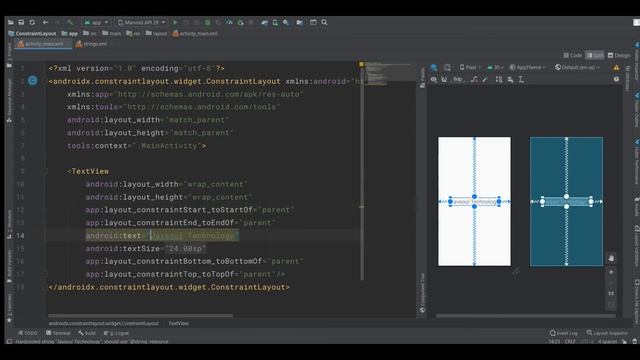This screenshot has width=640, height=360.
Task: Select the app breadcrumb in navigation bar
Action: tap(70, 33)
